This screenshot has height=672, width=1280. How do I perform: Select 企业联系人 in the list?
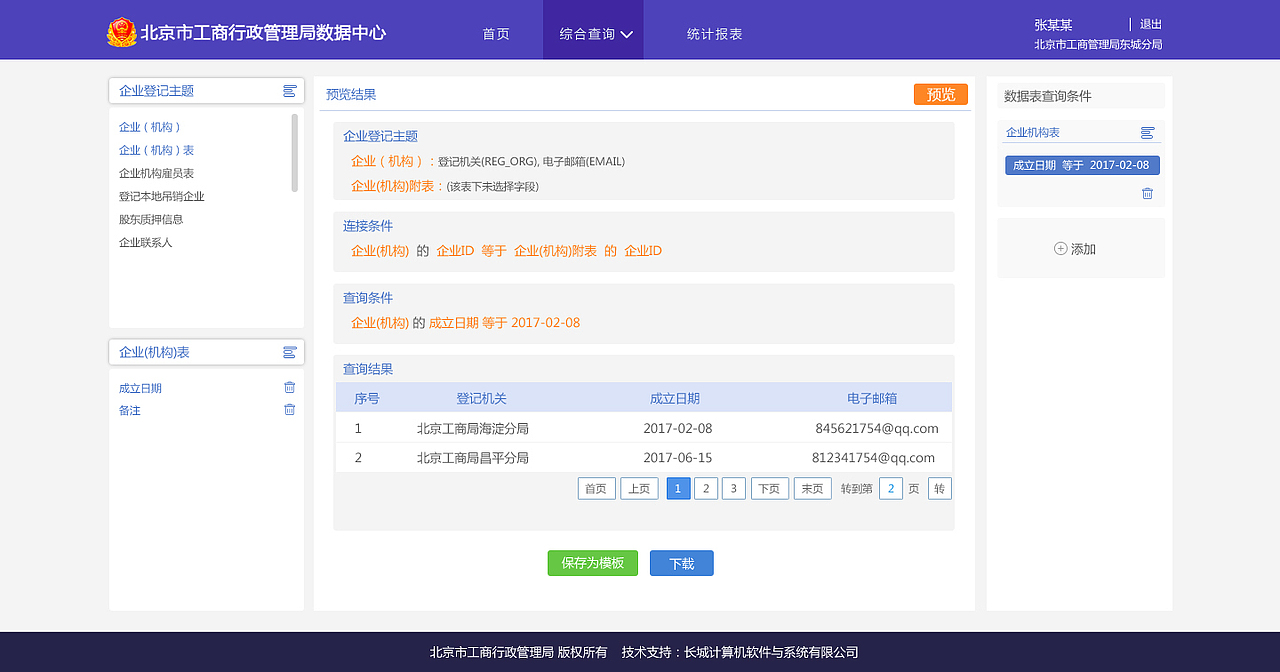(x=146, y=242)
